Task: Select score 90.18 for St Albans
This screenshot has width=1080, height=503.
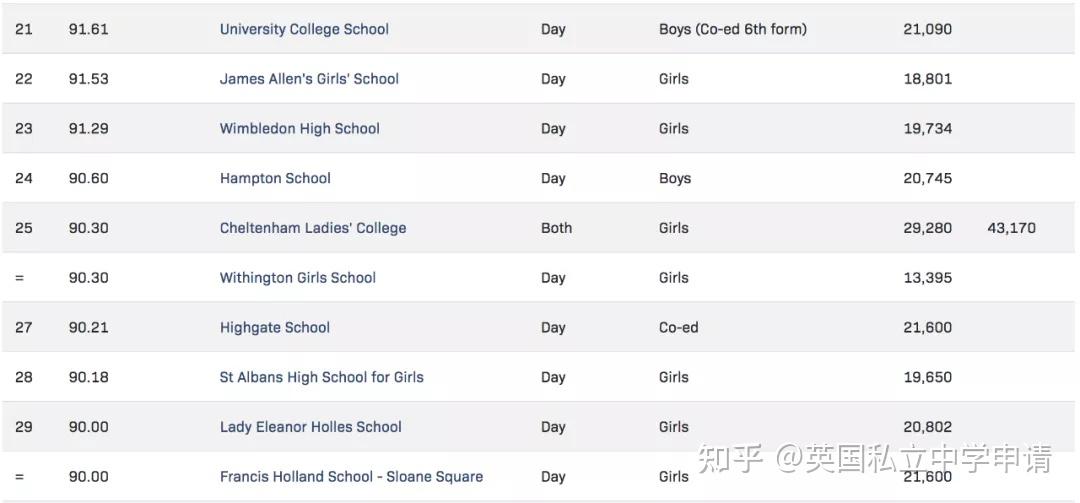Action: click(x=88, y=377)
